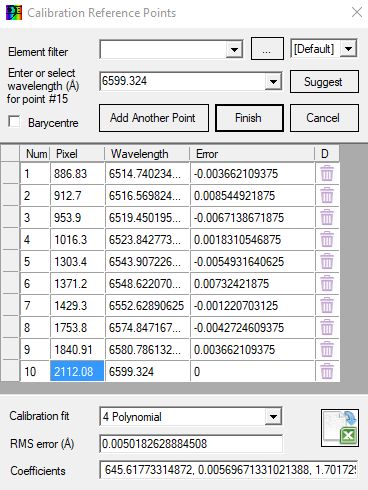
Task: Delete row 8 via trash icon
Action: [327, 327]
